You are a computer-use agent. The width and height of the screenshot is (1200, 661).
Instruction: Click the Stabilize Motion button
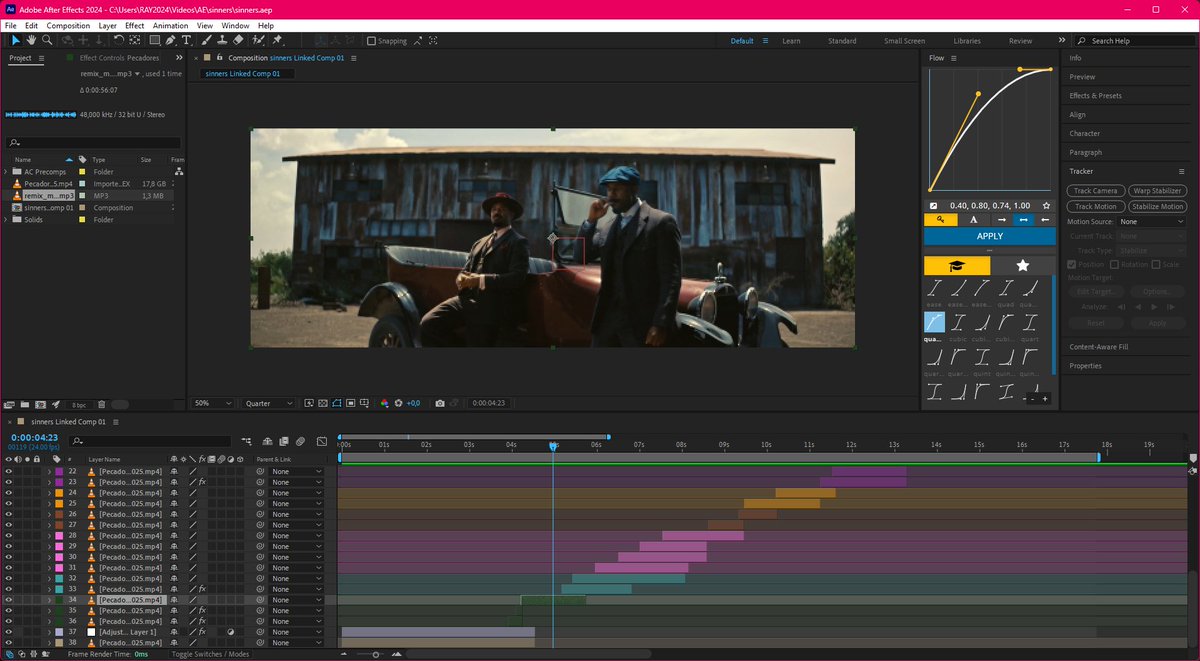[1158, 206]
